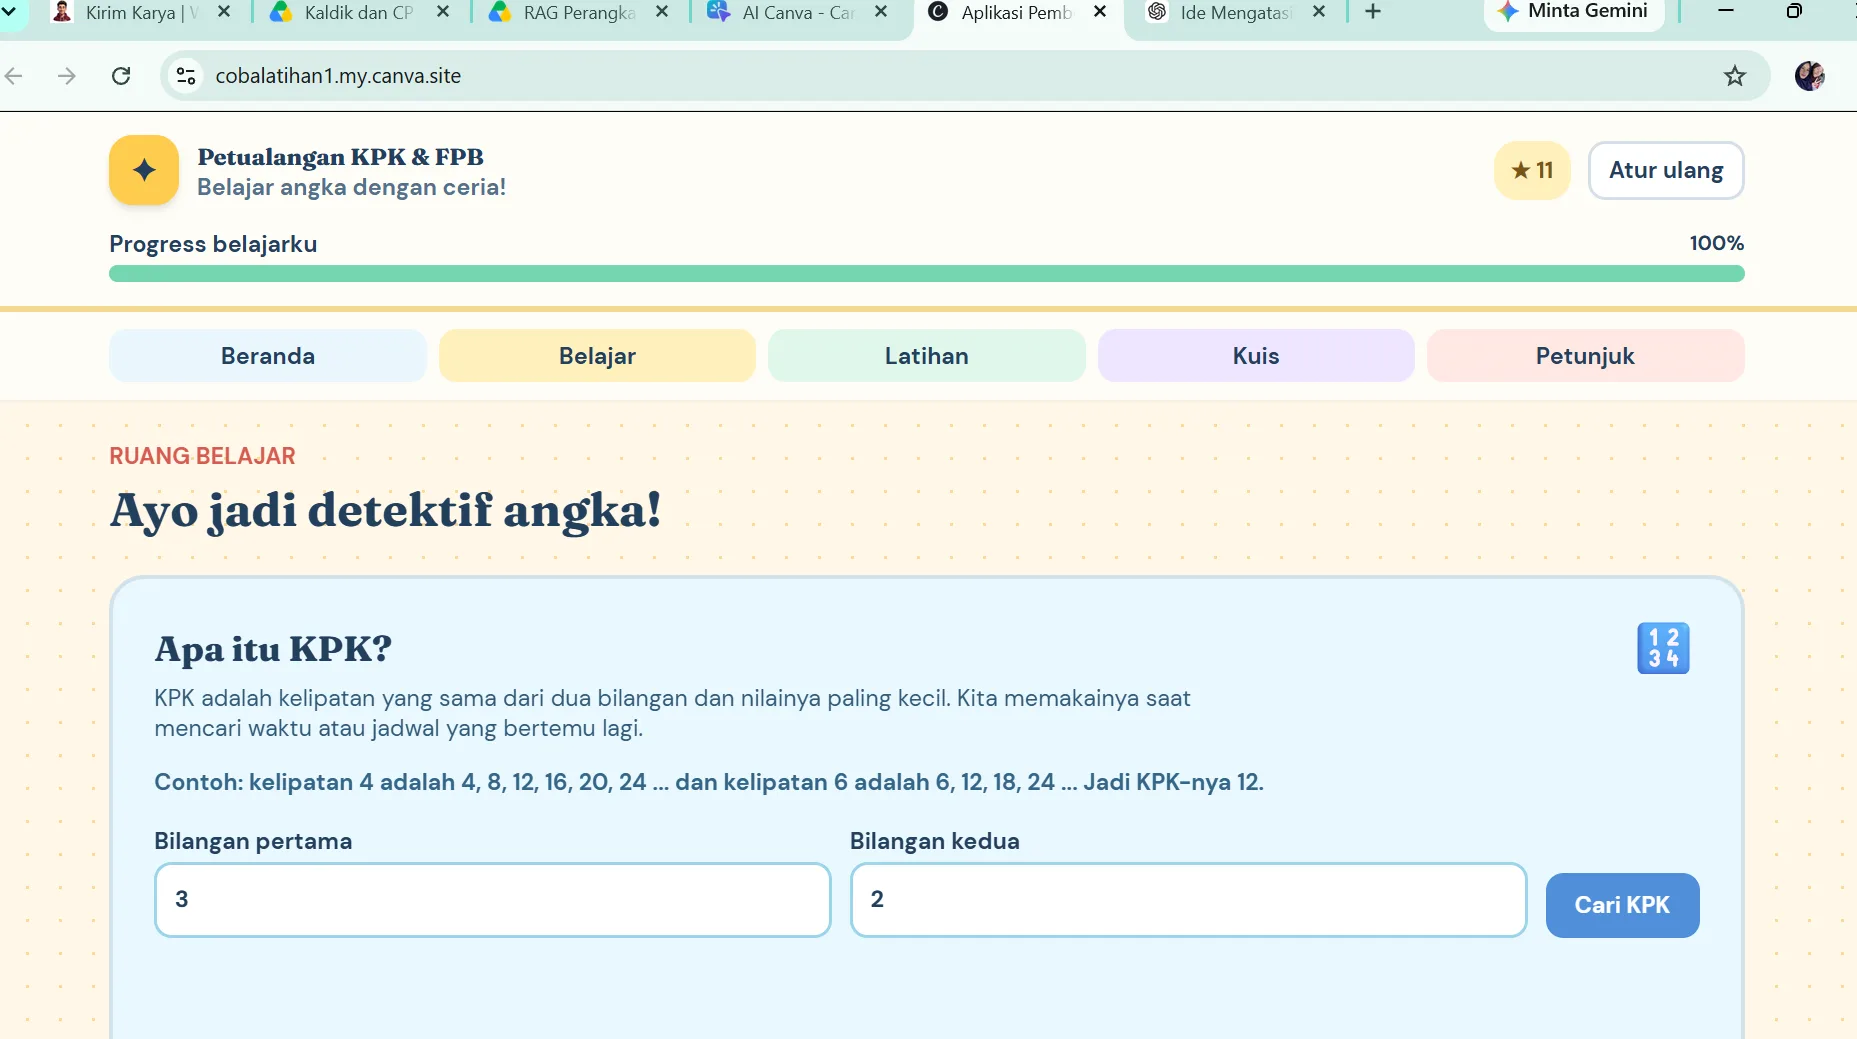Click the Cari KPK button
1857x1039 pixels.
[1622, 905]
